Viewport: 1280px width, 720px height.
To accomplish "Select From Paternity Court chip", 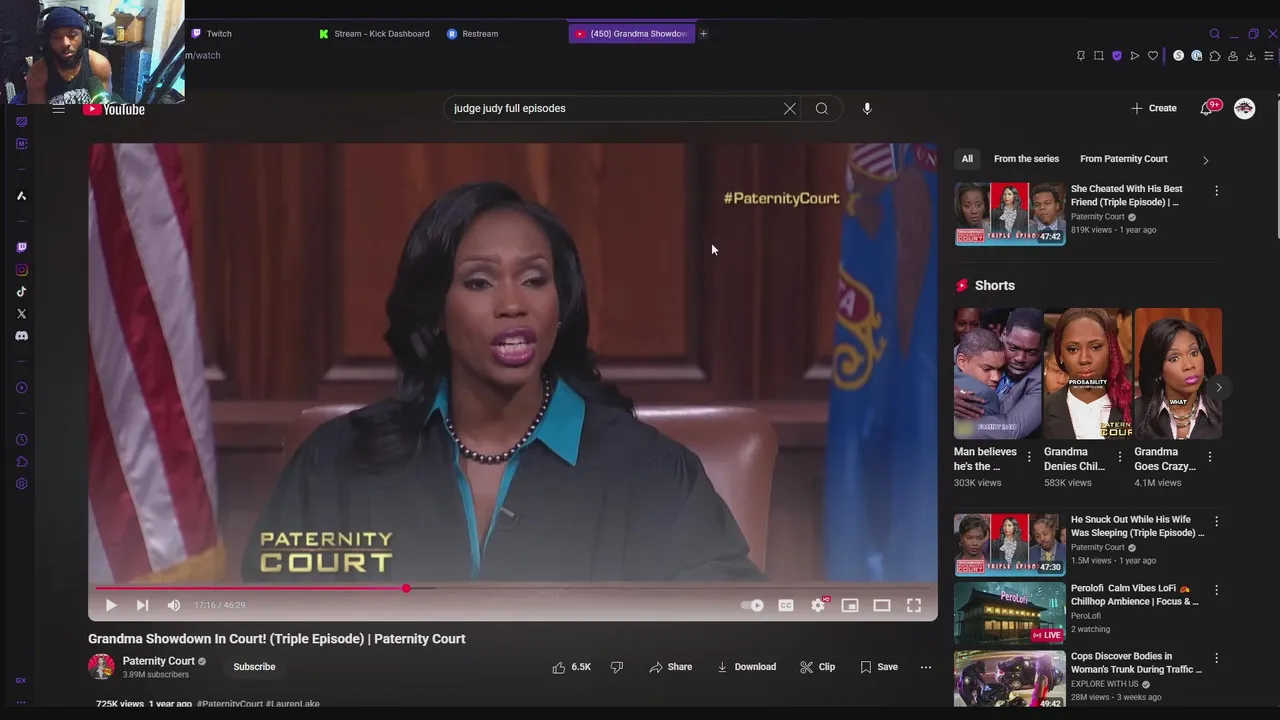I will (x=1124, y=159).
